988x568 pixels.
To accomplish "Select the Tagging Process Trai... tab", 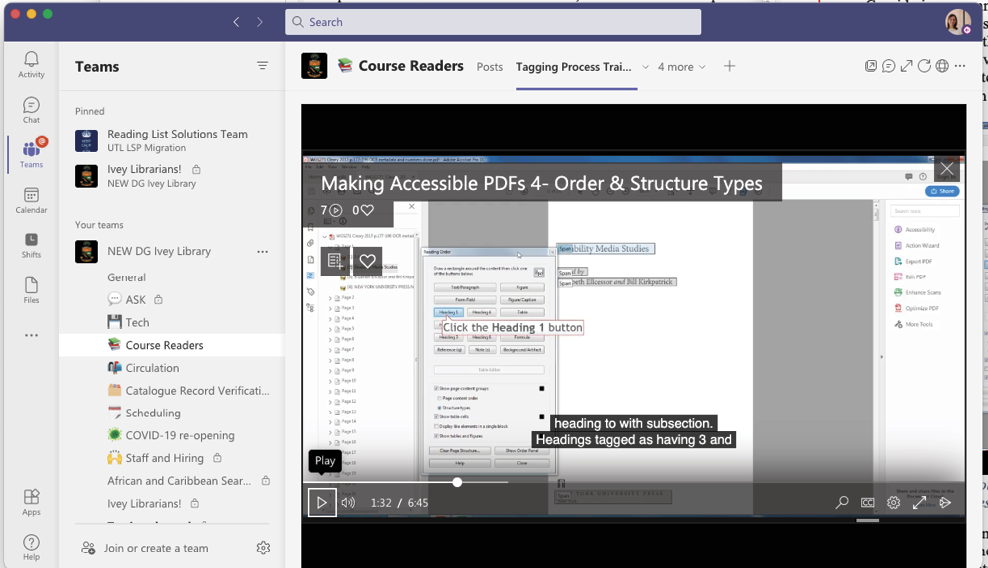I will tap(573, 67).
